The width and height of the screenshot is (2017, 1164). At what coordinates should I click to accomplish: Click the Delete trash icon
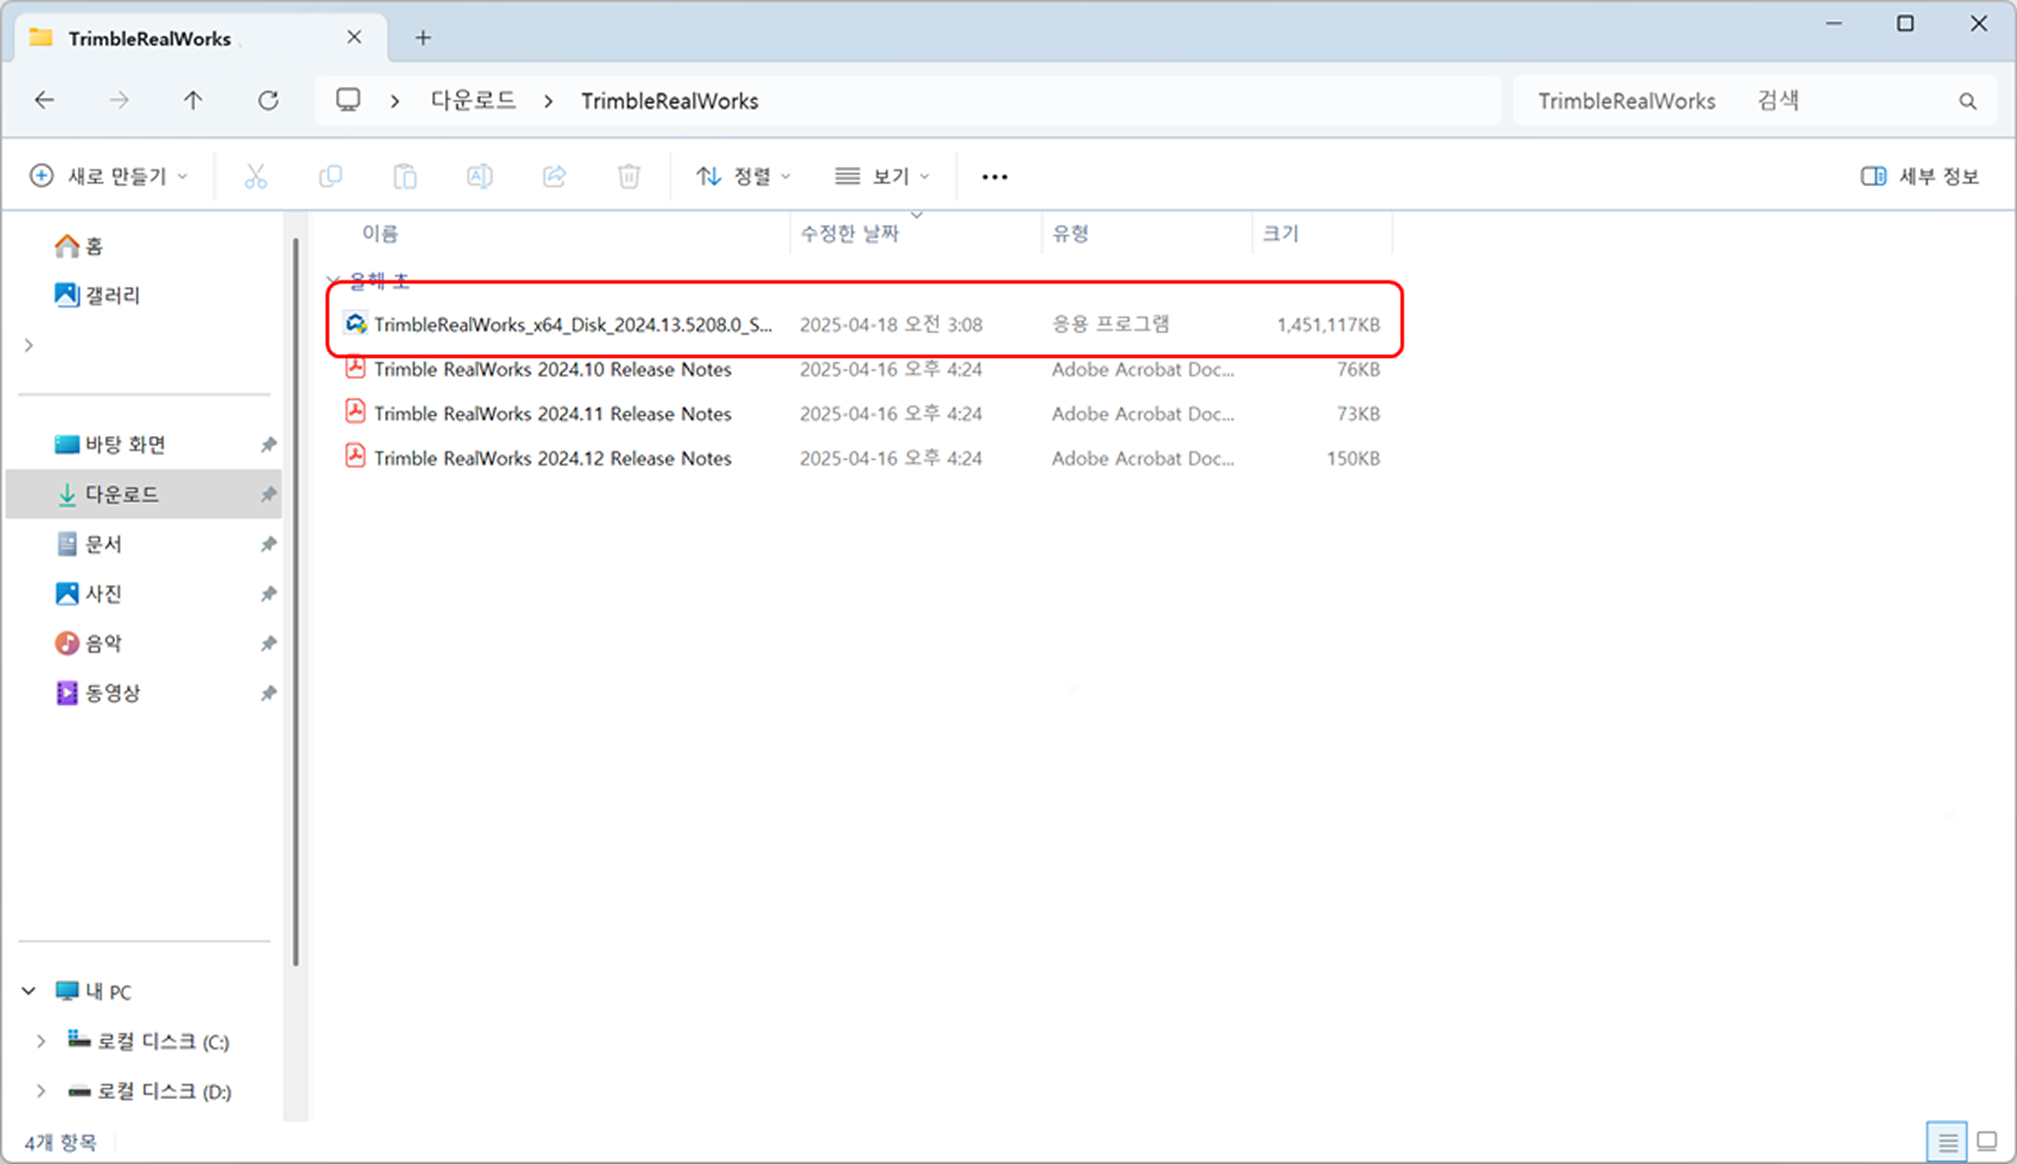[628, 176]
